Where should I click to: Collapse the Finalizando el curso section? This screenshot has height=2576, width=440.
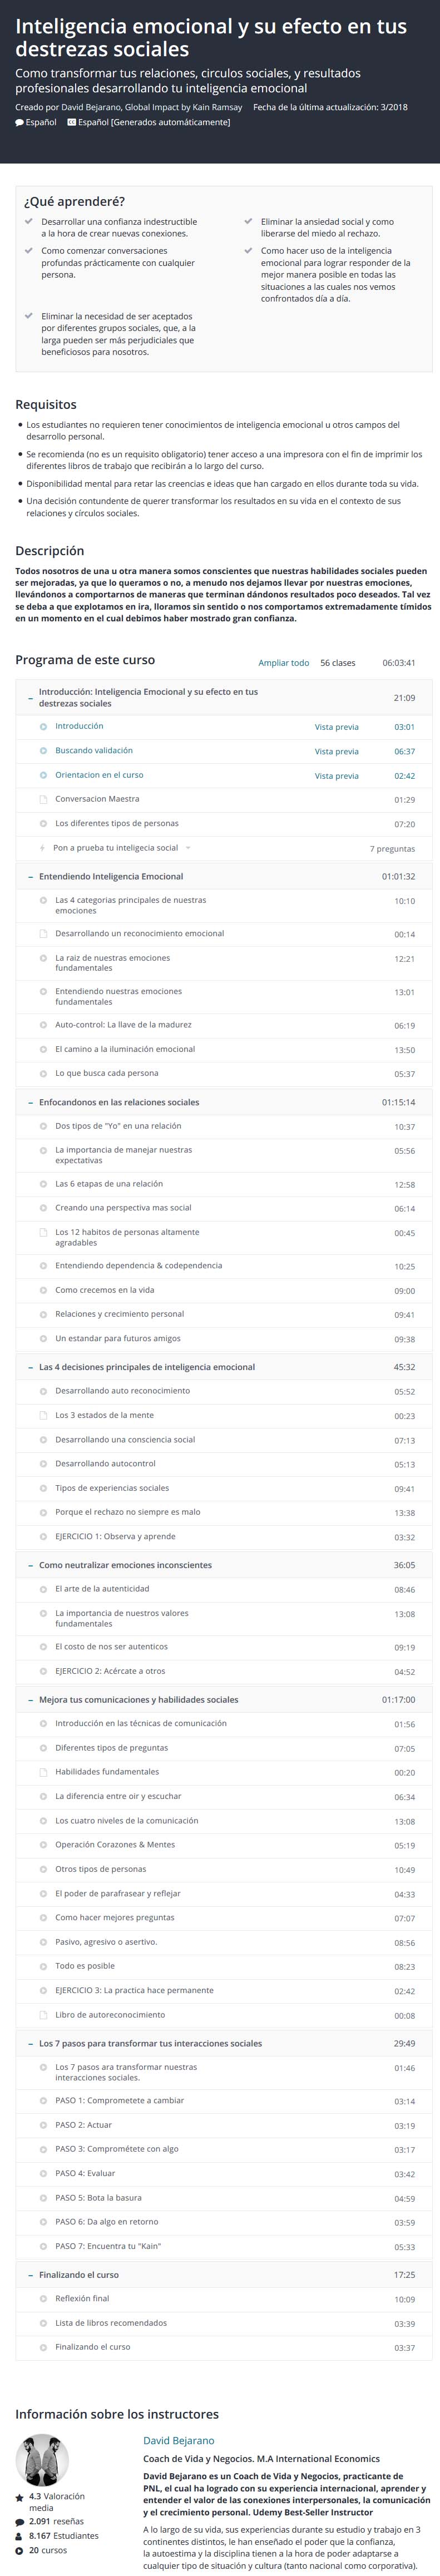click(x=30, y=2274)
